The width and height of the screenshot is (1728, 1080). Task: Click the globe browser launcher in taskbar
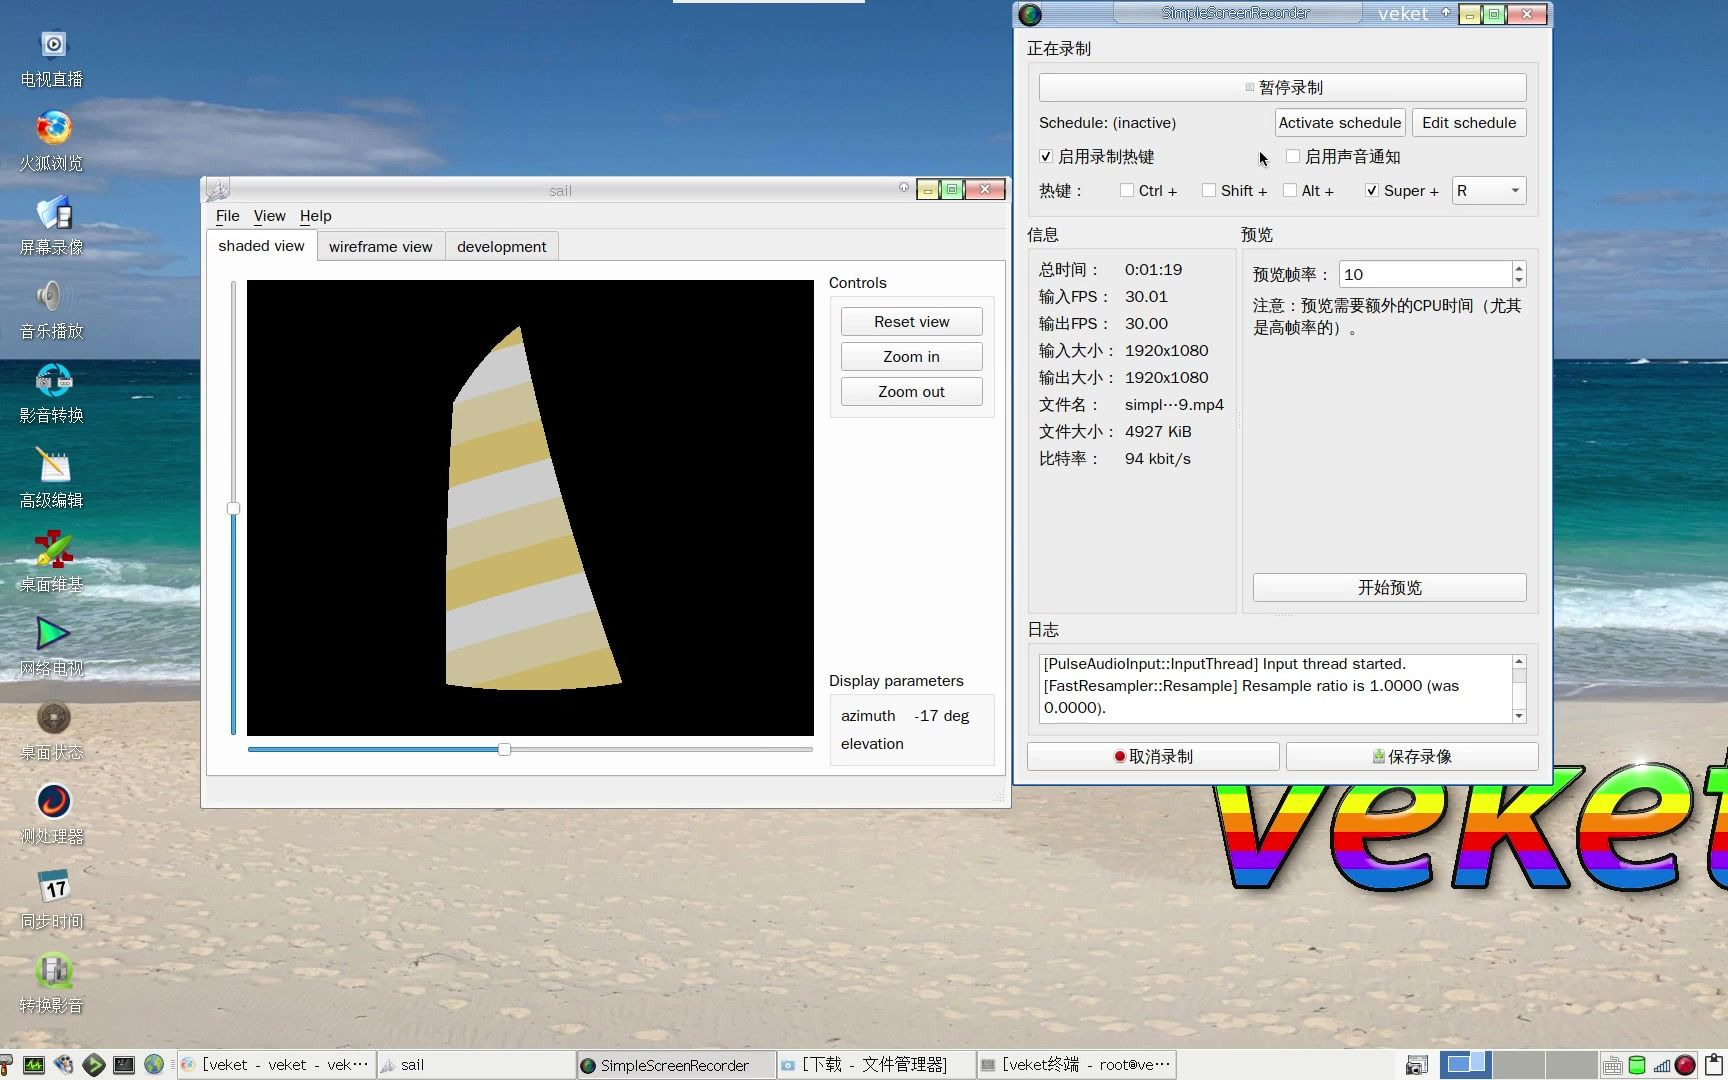[154, 1065]
